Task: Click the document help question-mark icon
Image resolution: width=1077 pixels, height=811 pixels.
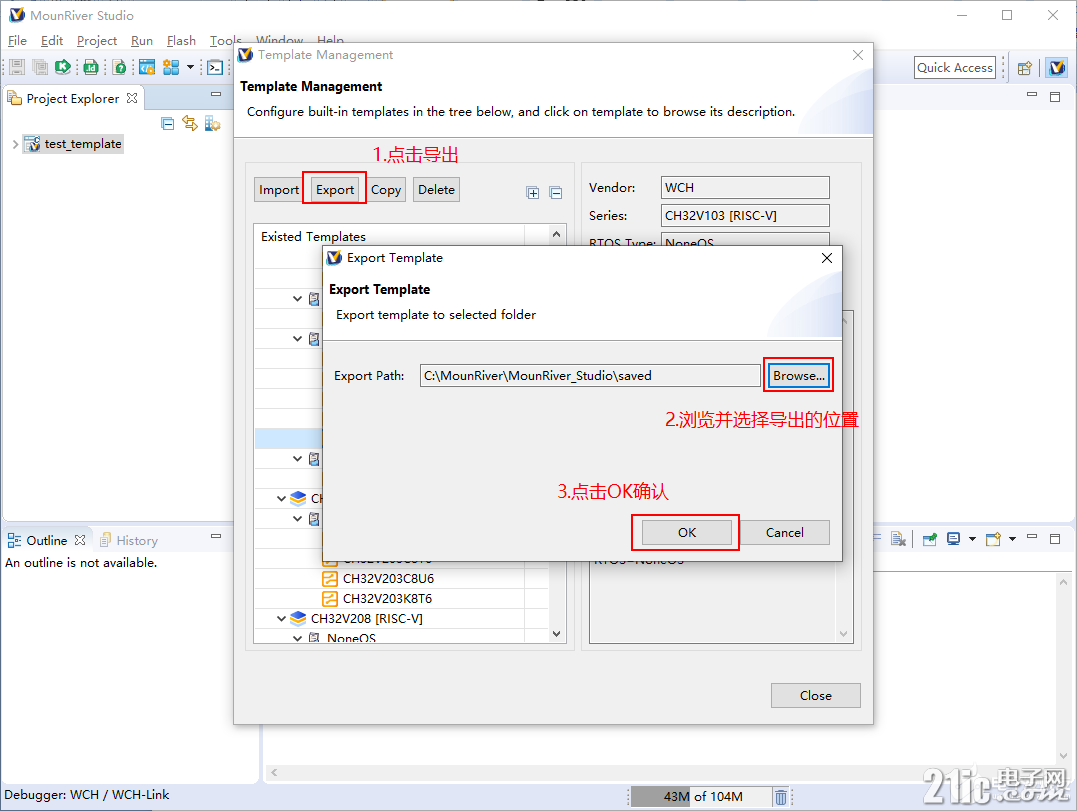Action: pos(120,67)
